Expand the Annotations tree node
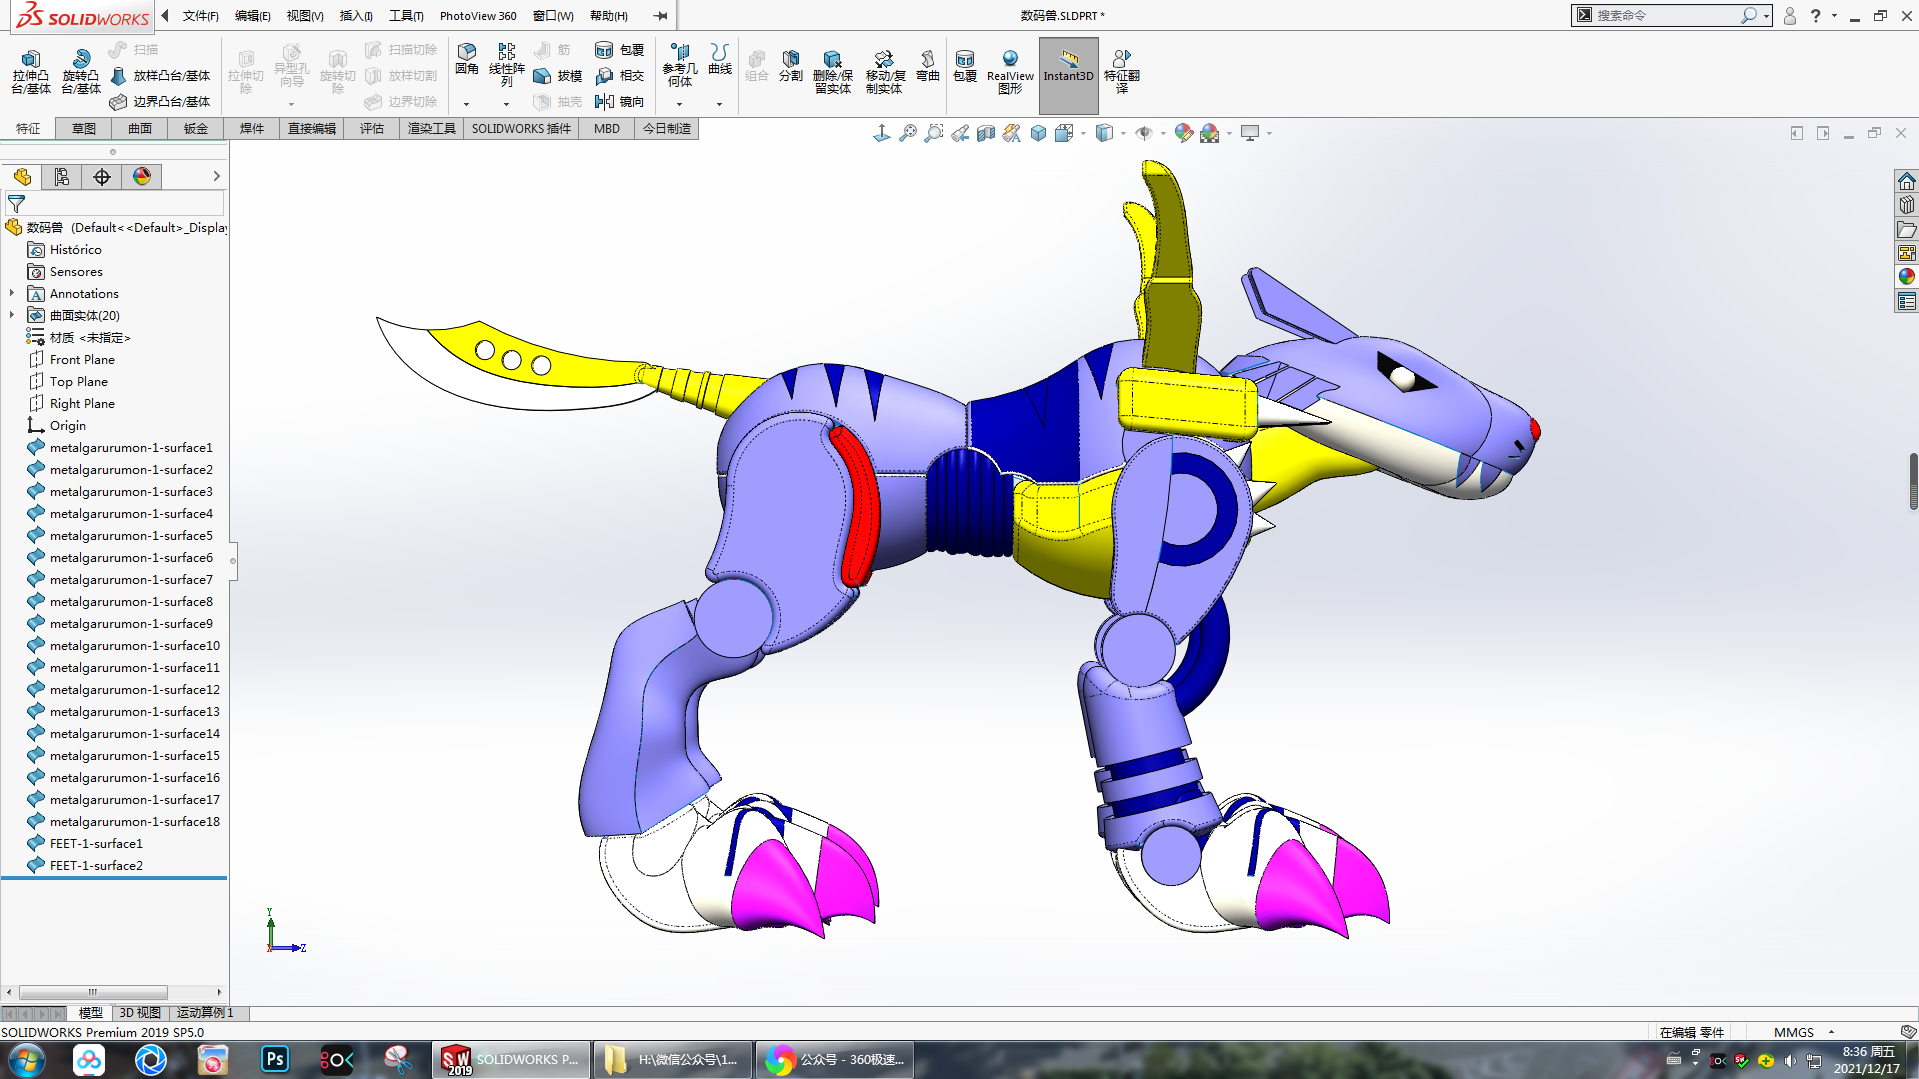Image resolution: width=1919 pixels, height=1079 pixels. [12, 294]
